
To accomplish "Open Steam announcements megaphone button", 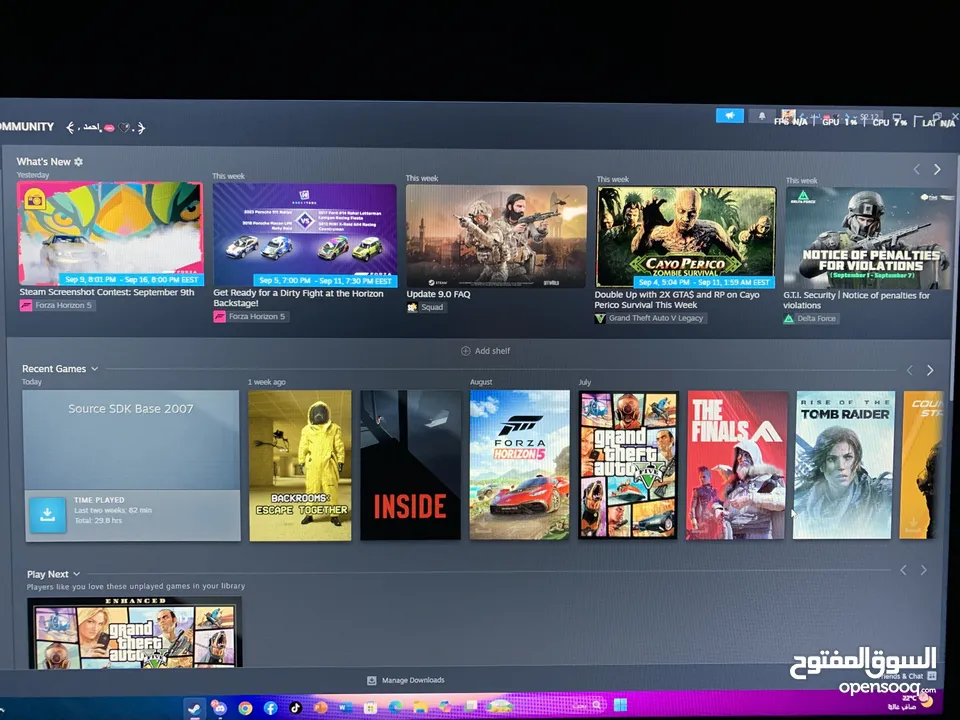I will [729, 115].
